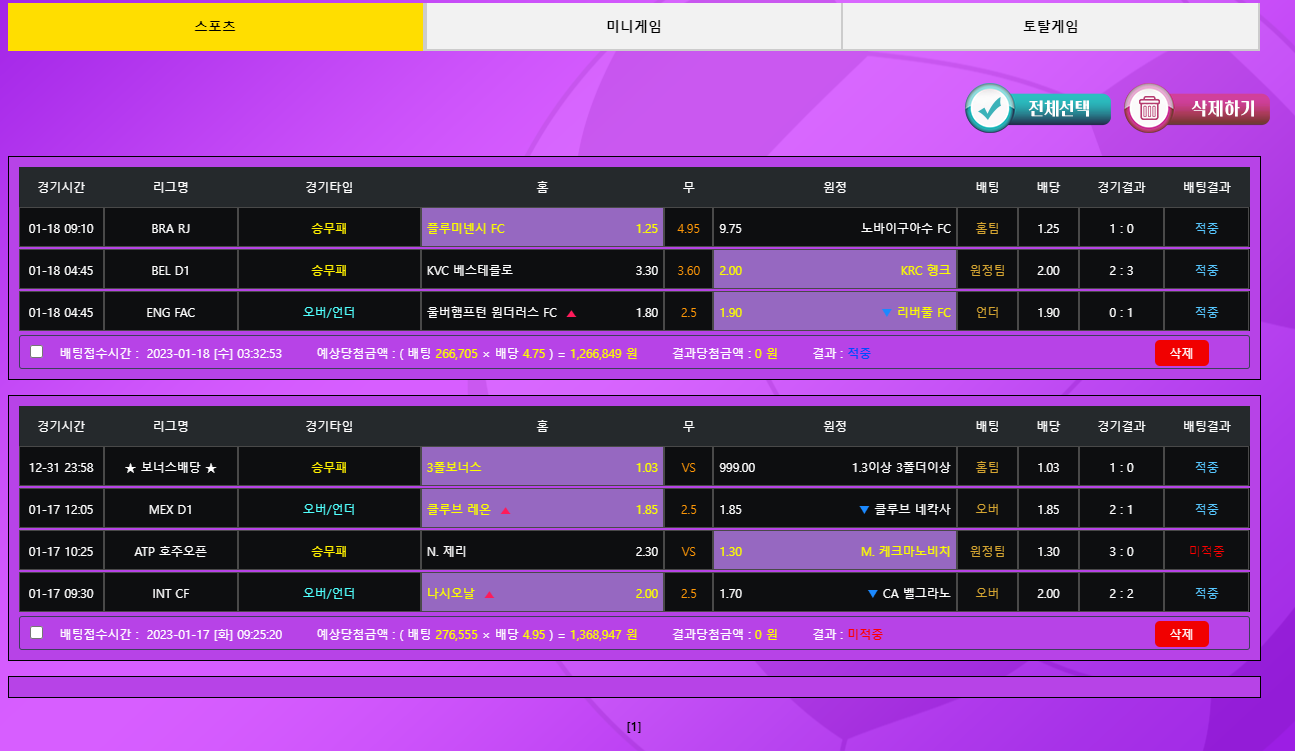Open the 토탈게임 tab
This screenshot has height=751, width=1295.
click(x=1050, y=27)
